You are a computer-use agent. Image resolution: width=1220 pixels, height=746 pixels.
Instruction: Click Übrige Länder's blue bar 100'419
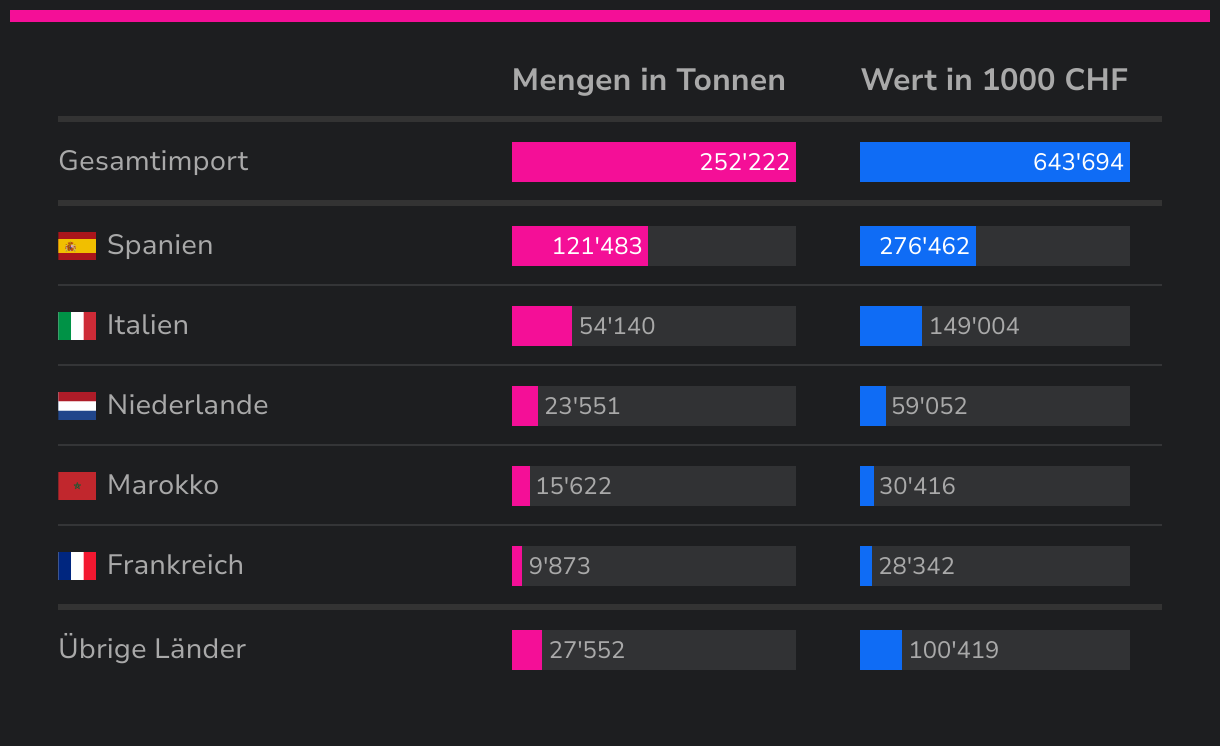click(881, 650)
